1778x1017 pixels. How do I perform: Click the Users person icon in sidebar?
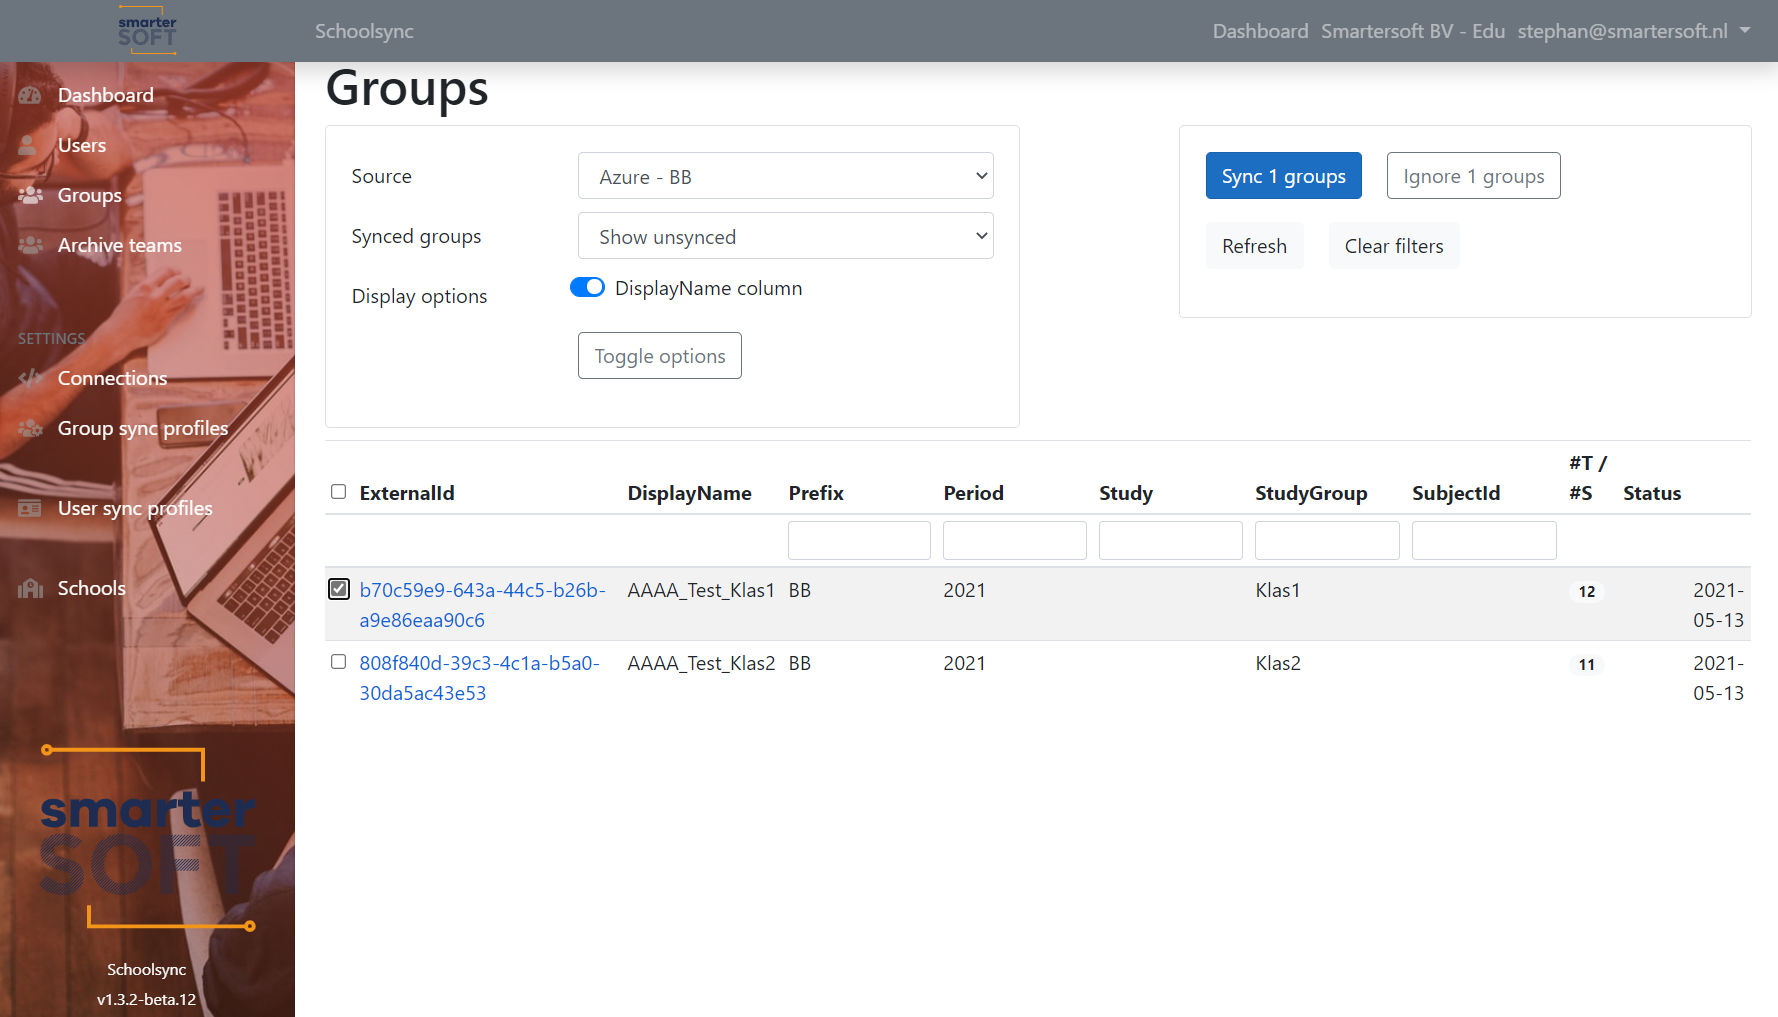(29, 145)
